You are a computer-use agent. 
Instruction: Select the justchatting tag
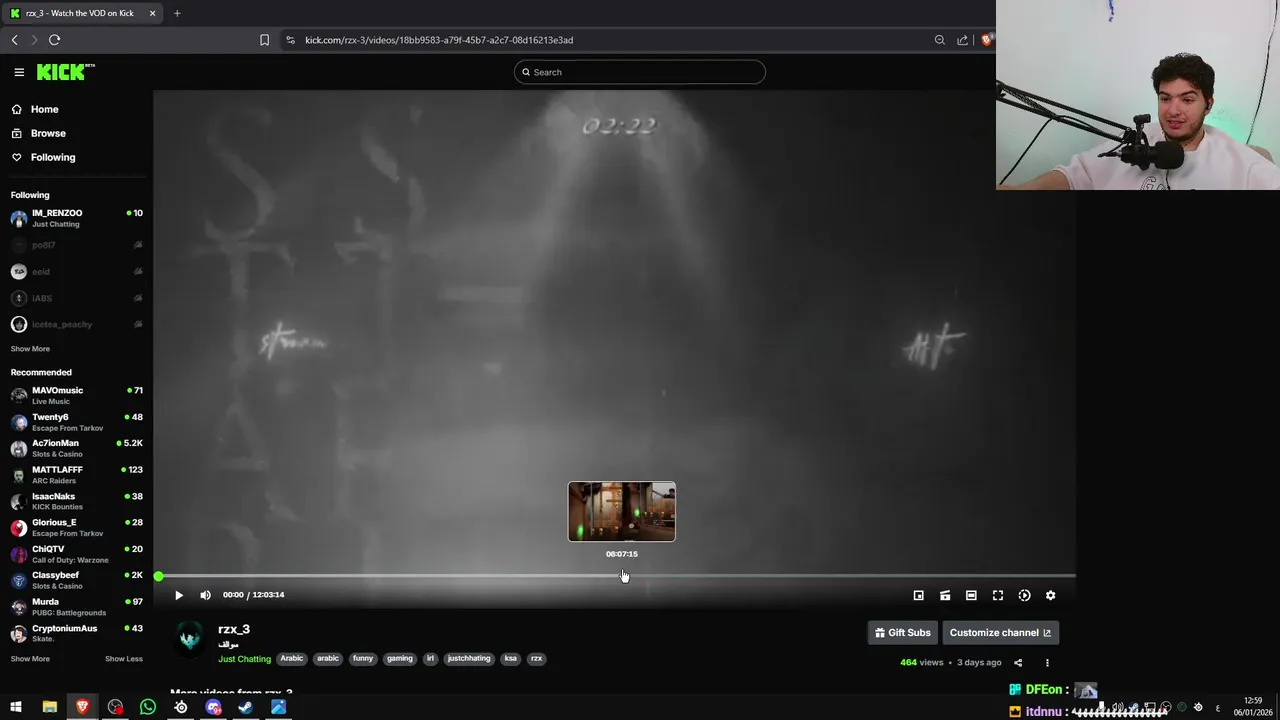pos(469,658)
